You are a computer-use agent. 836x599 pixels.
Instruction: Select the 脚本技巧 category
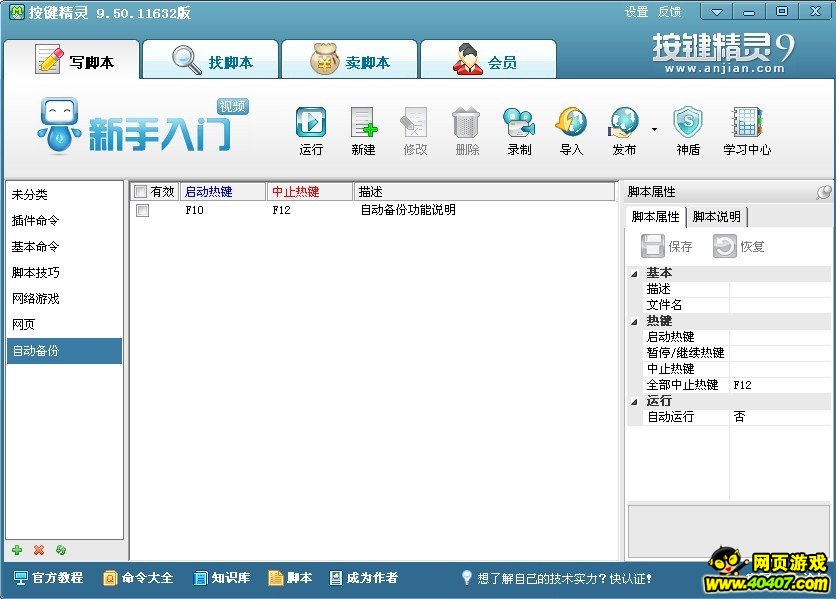point(64,273)
